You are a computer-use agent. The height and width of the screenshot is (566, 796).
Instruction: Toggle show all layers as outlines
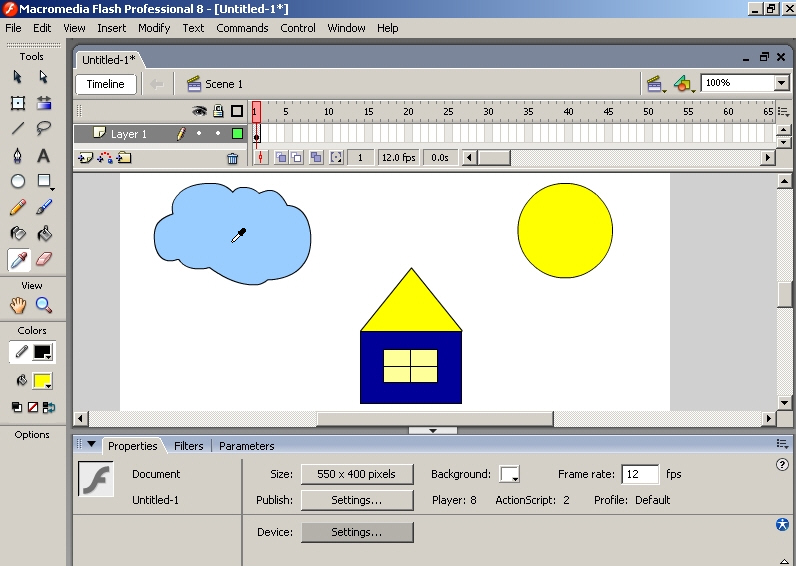pos(237,111)
